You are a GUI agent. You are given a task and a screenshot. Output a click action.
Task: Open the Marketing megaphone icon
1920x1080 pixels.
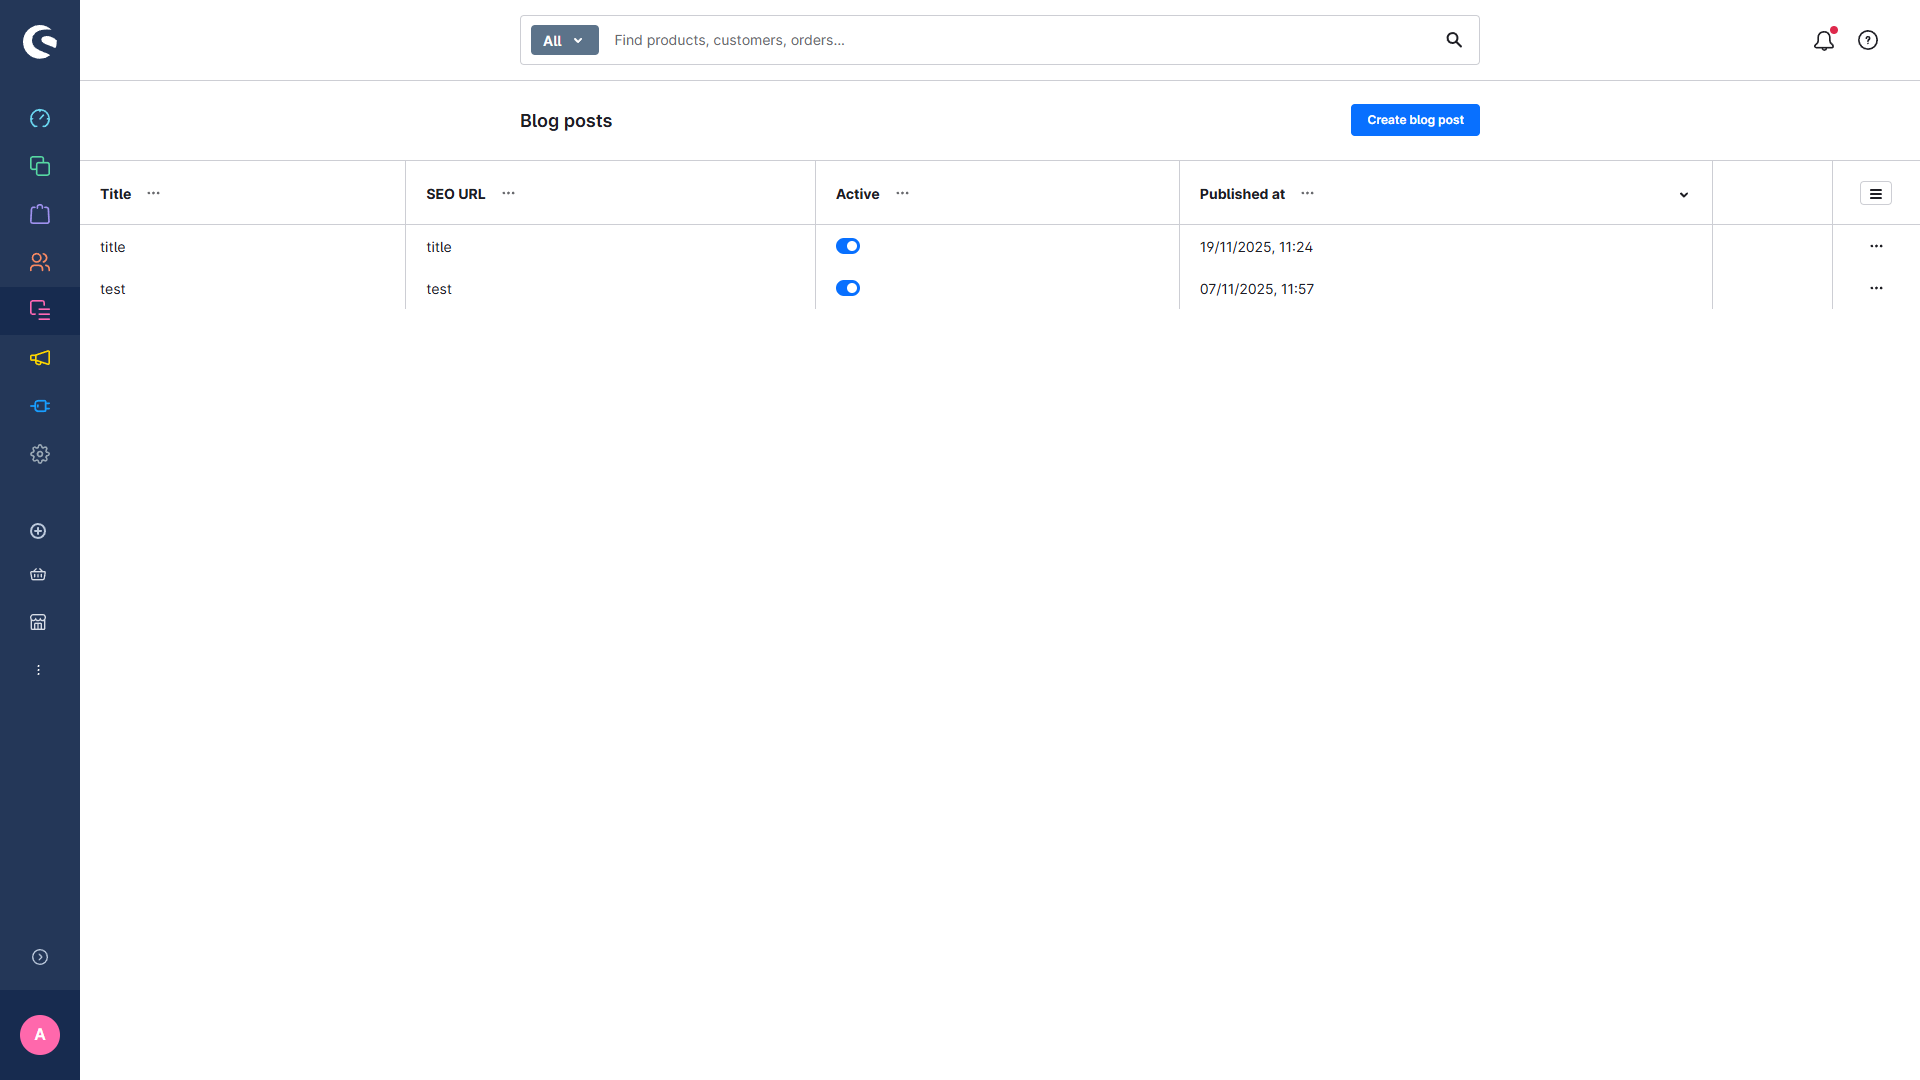(40, 358)
